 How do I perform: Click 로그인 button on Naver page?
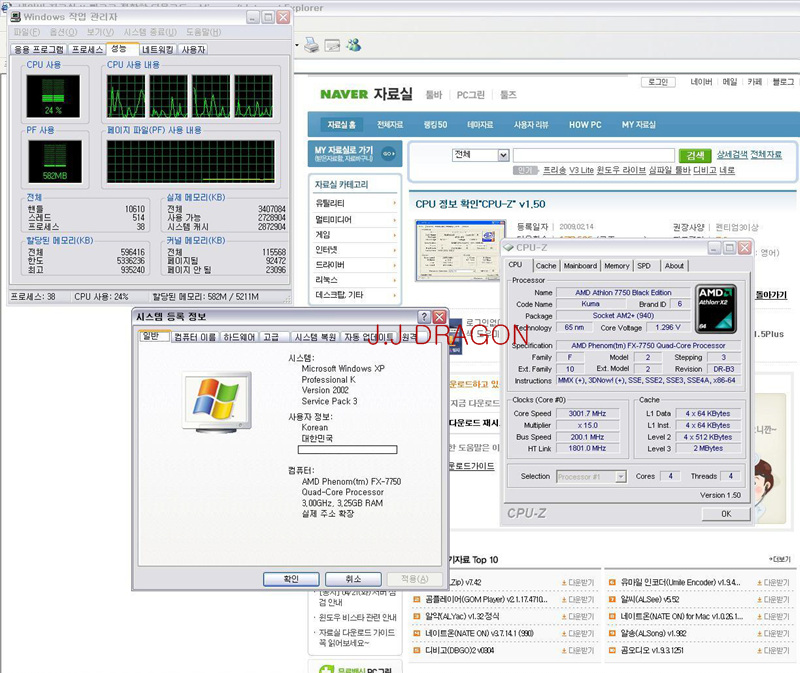tap(658, 82)
